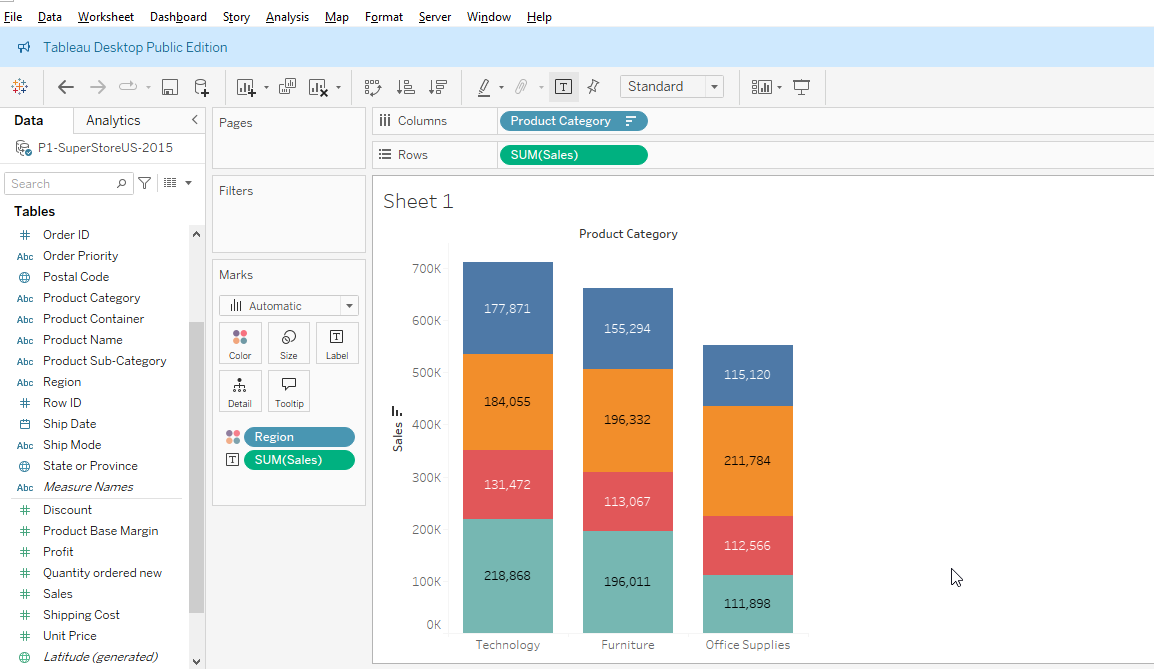Click the Save workbook icon
Screen dimensions: 1154x669
[x=170, y=87]
